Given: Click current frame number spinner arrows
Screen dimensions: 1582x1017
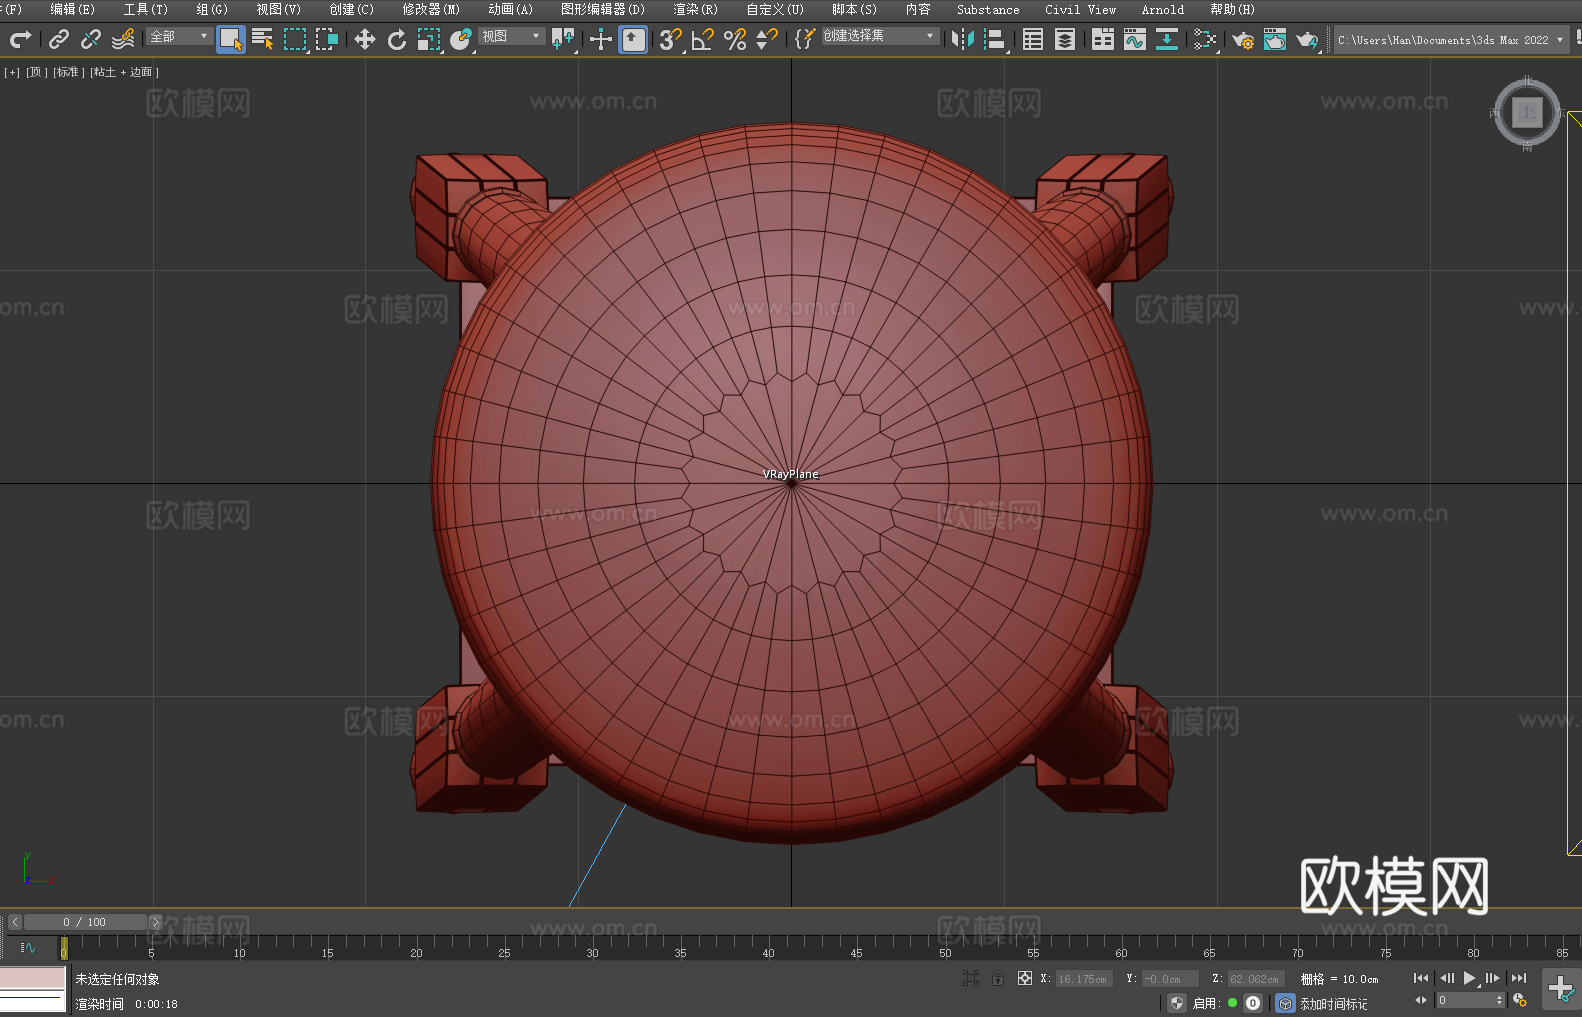Looking at the screenshot, I should point(1498,1000).
